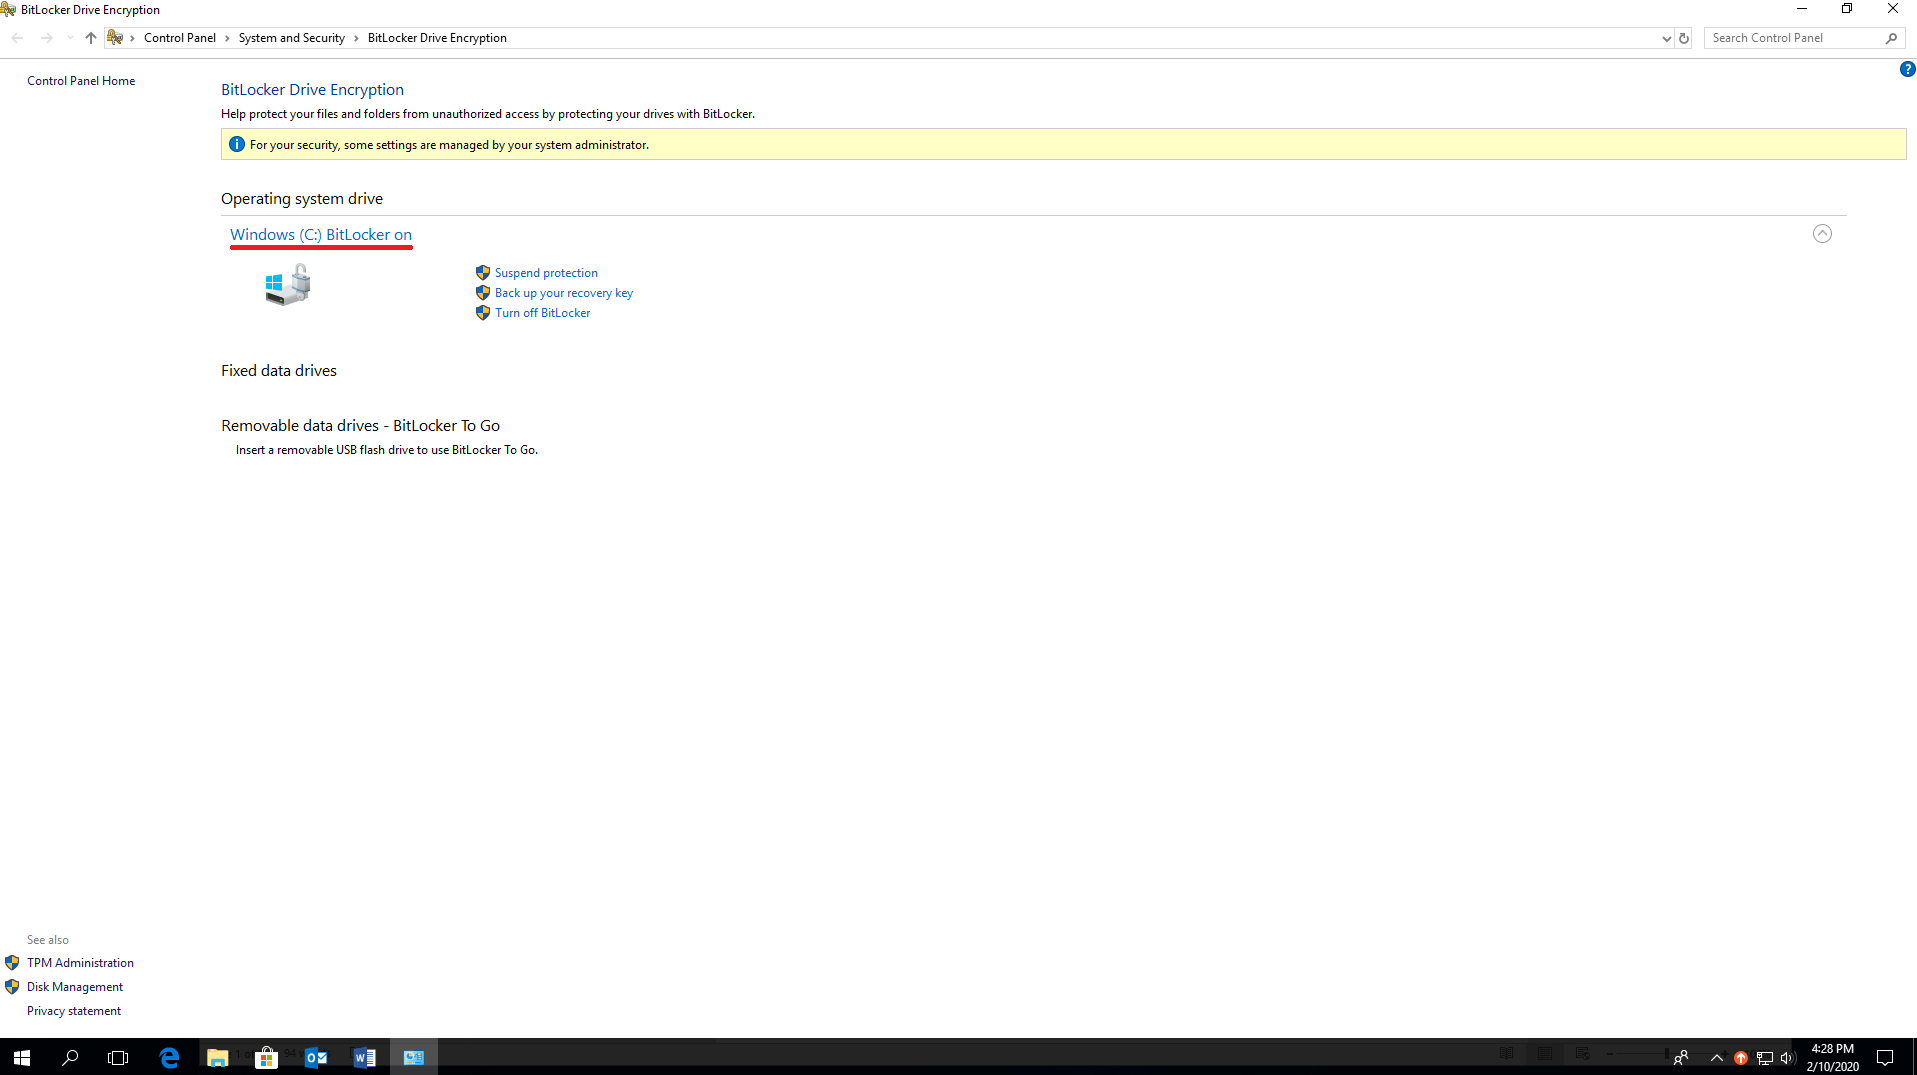Viewport: 1917px width, 1075px height.
Task: Expand the chevron after Control Panel breadcrumb
Action: click(227, 38)
